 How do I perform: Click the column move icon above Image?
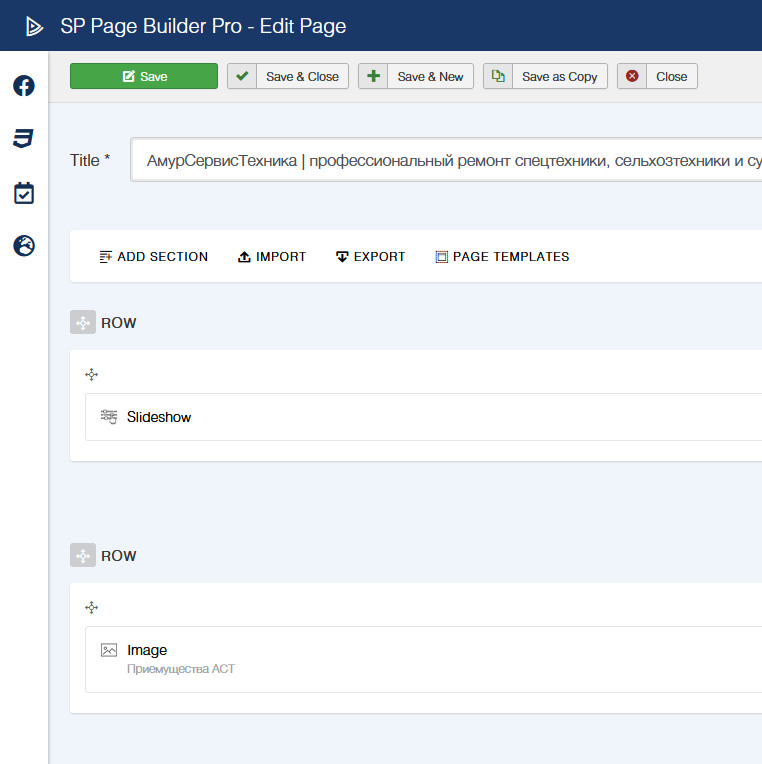(92, 608)
